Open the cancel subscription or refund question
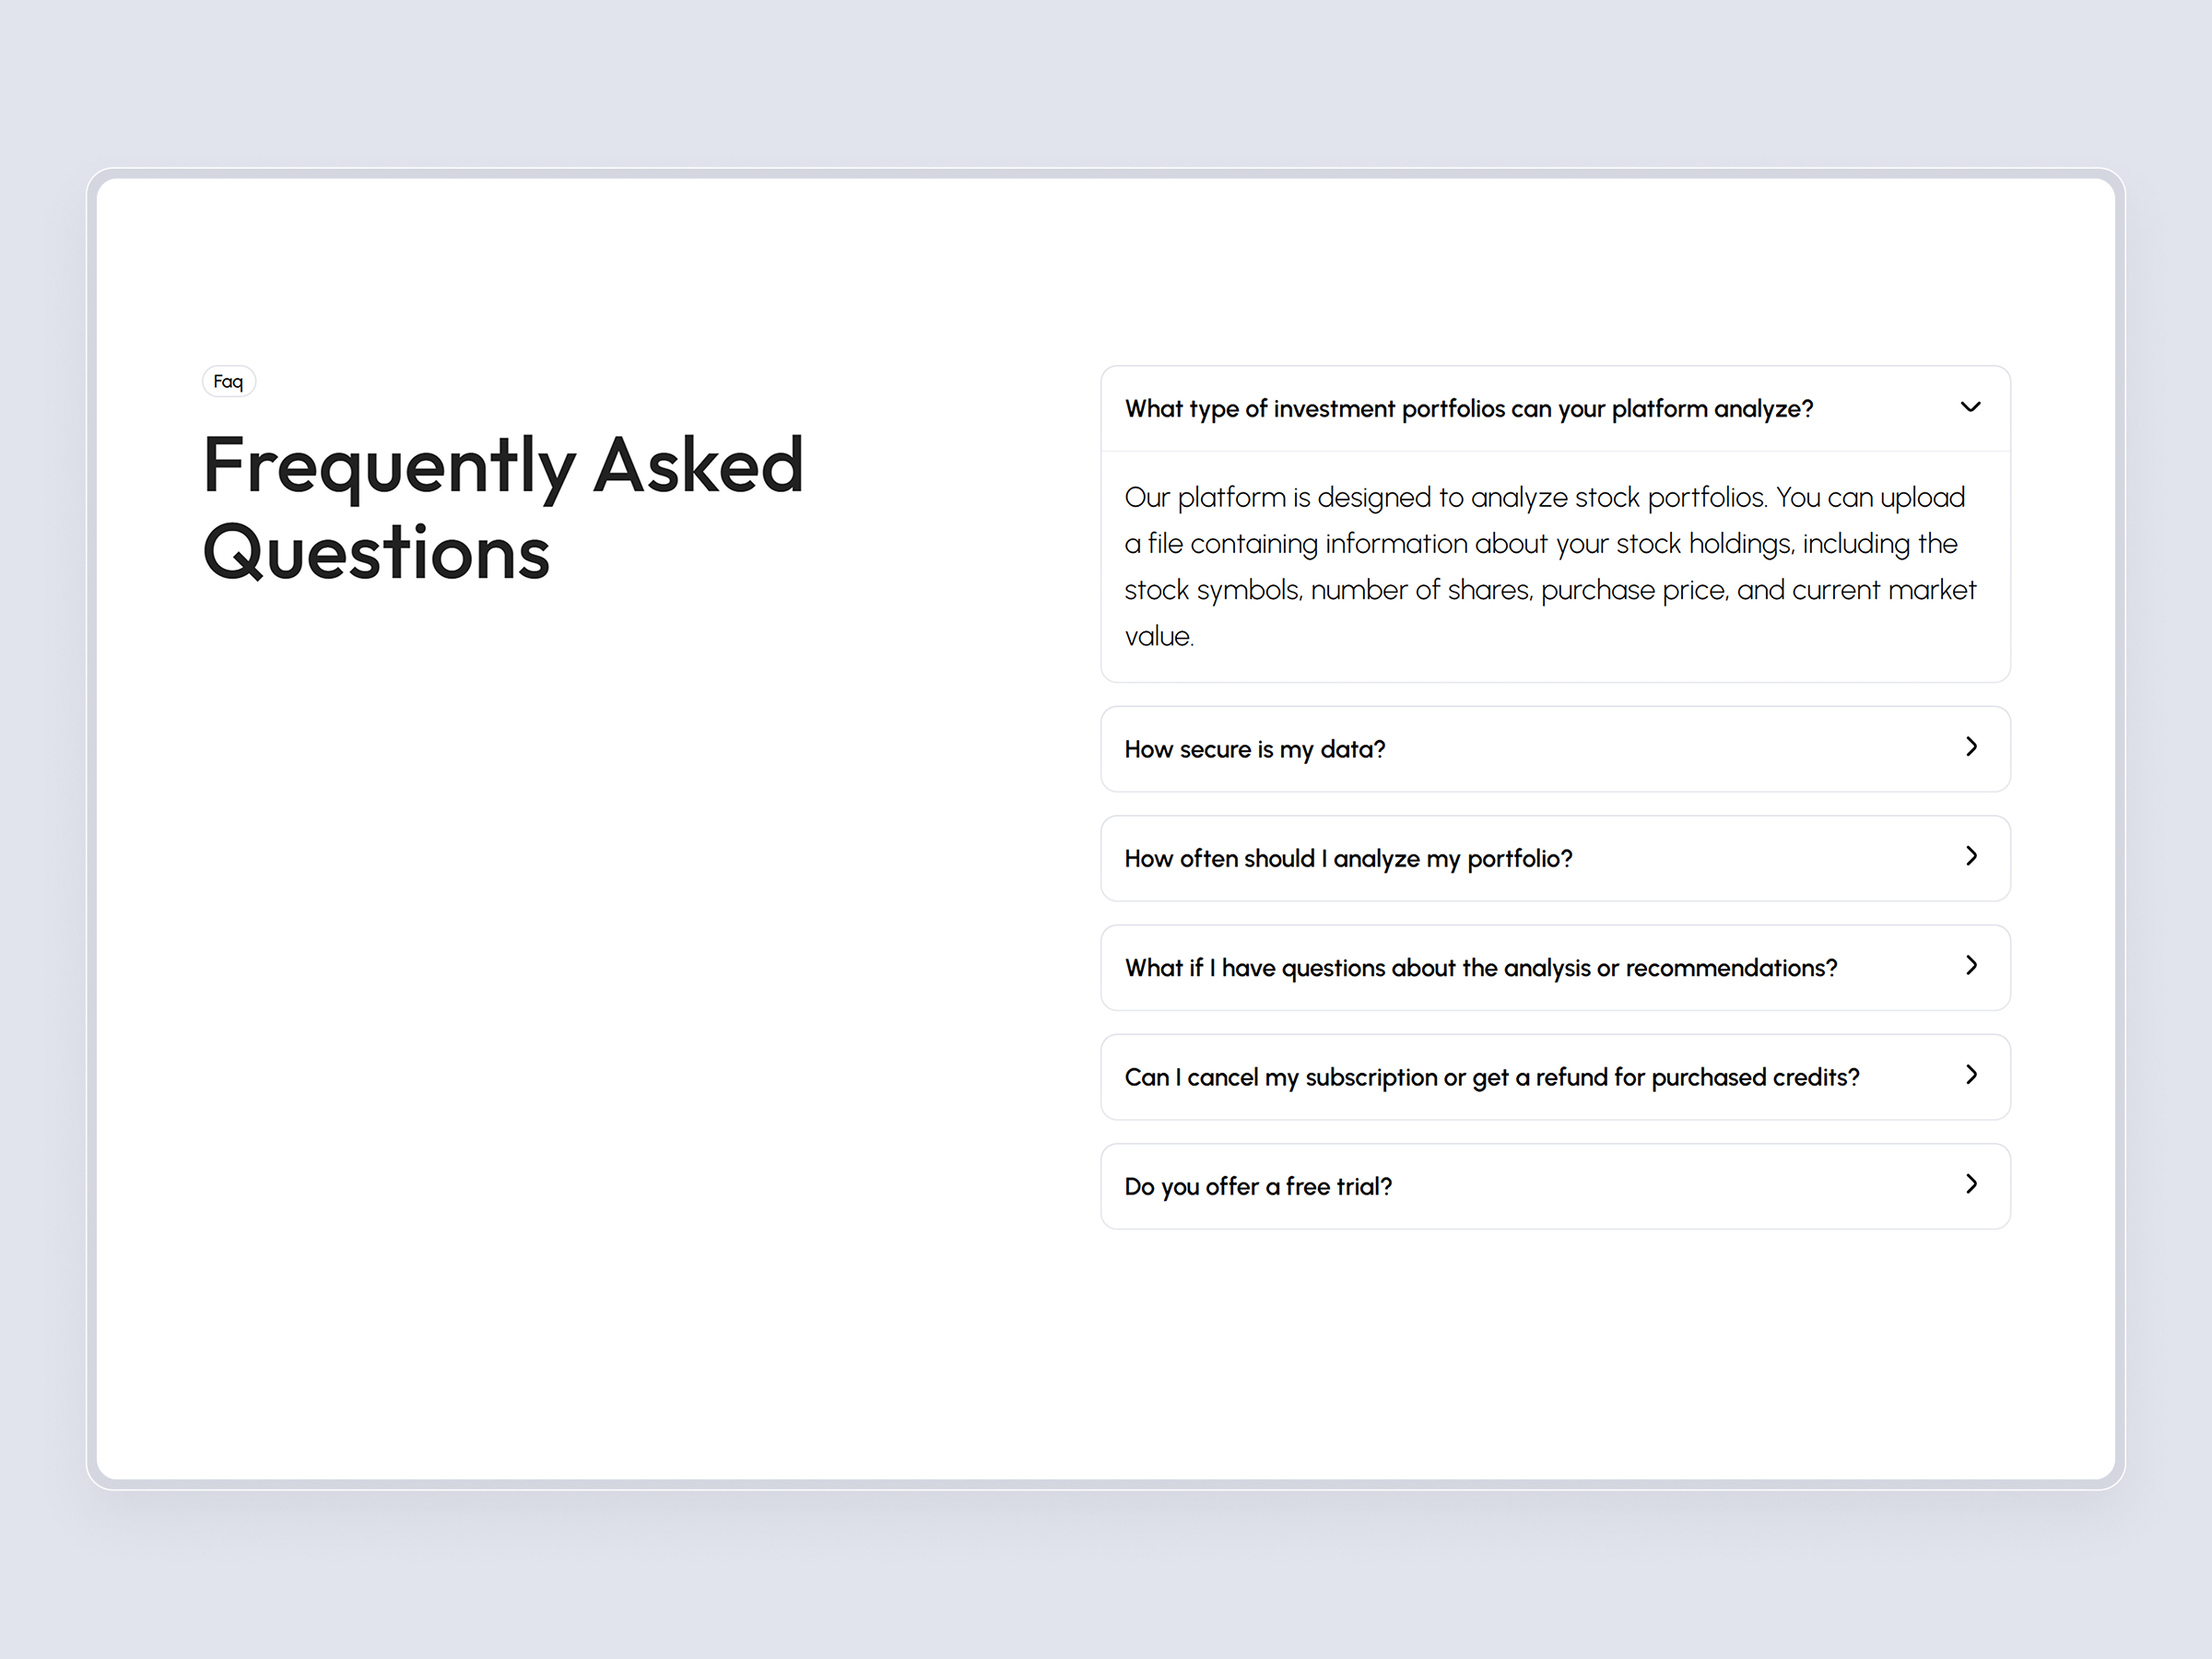 click(x=1553, y=1077)
